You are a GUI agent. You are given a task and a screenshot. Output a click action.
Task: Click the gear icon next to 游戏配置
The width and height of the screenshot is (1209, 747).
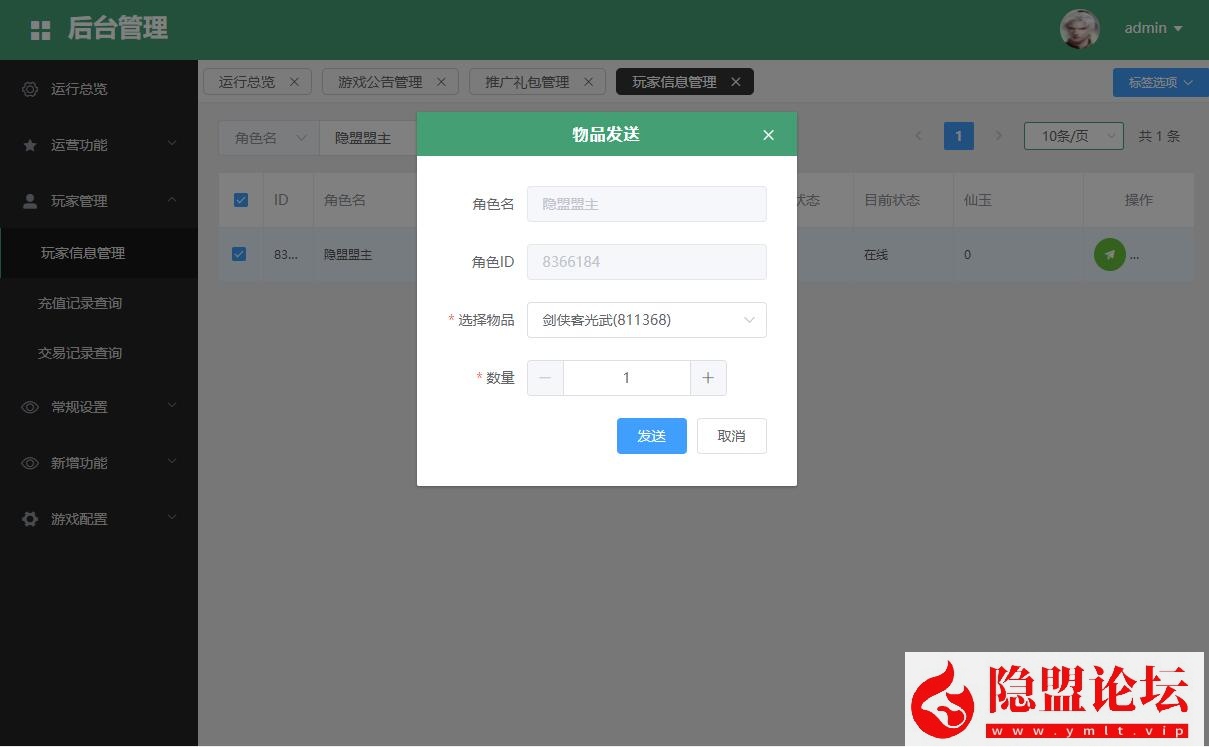31,519
